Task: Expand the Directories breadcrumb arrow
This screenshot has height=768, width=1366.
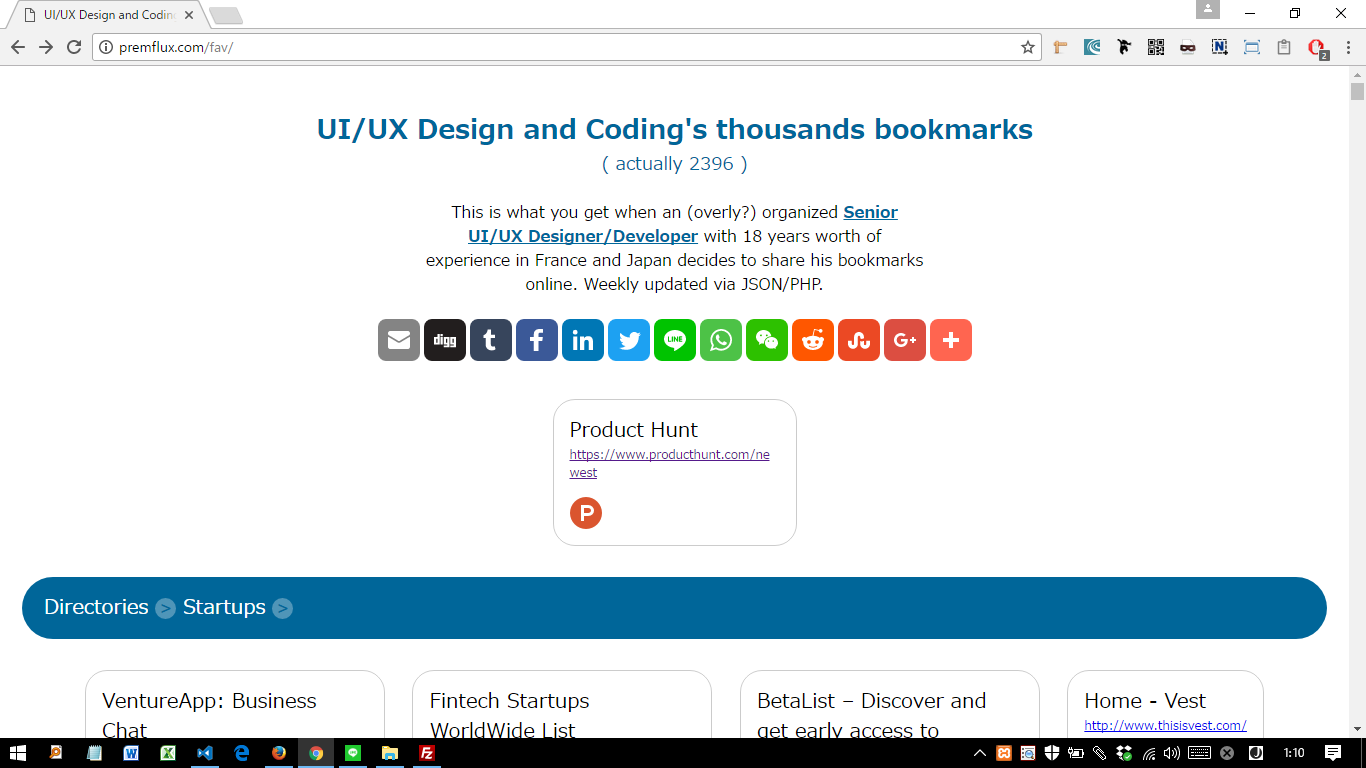Action: (x=165, y=608)
